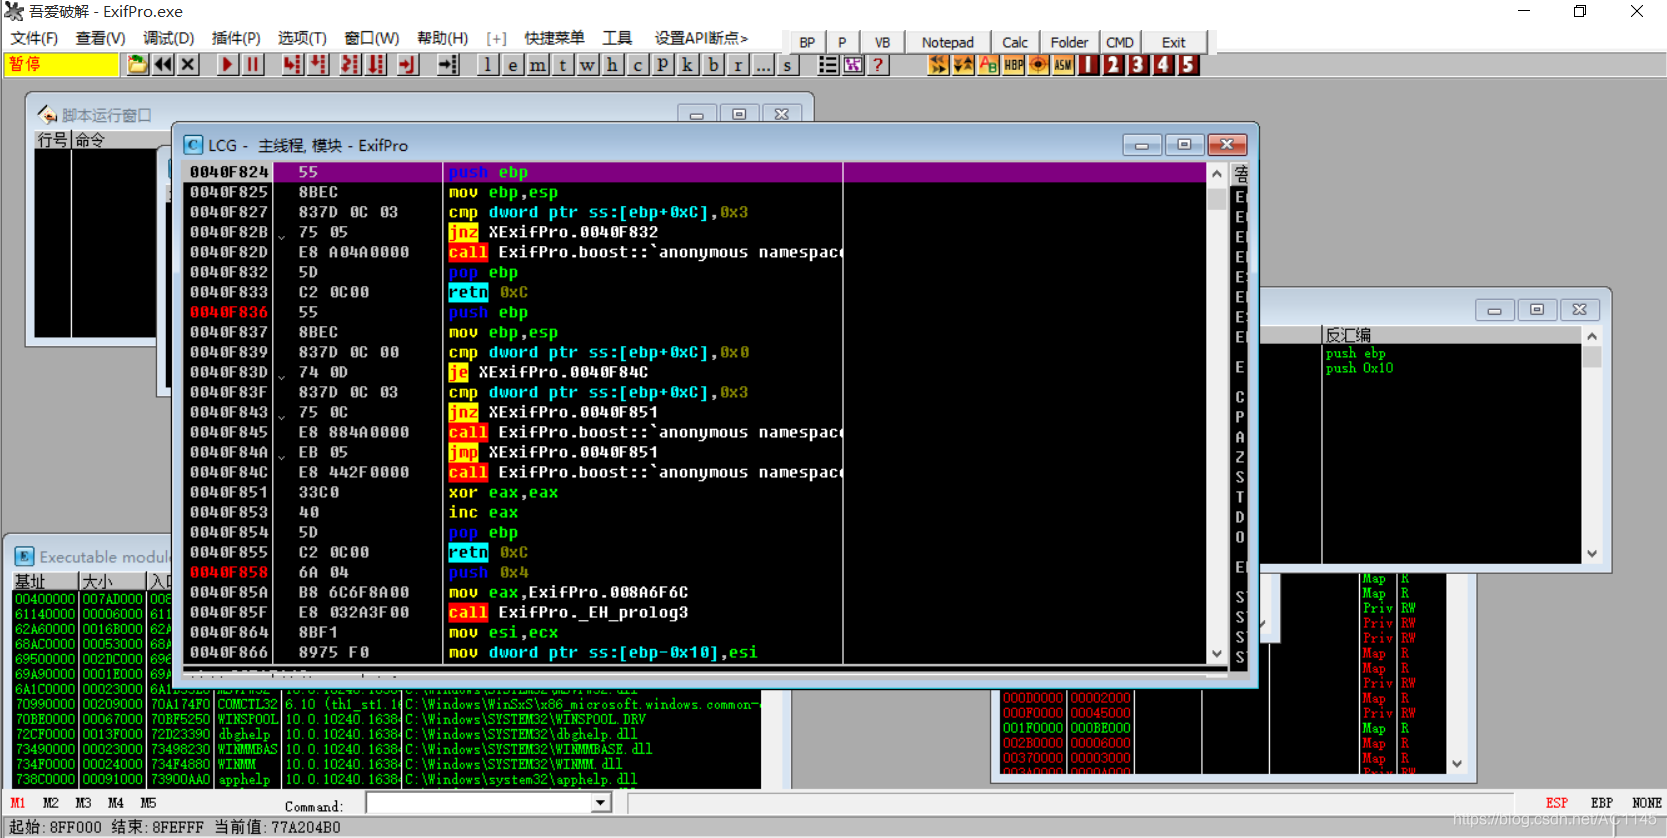Open the 选项(T) menu
This screenshot has height=838, width=1667.
(x=302, y=38)
